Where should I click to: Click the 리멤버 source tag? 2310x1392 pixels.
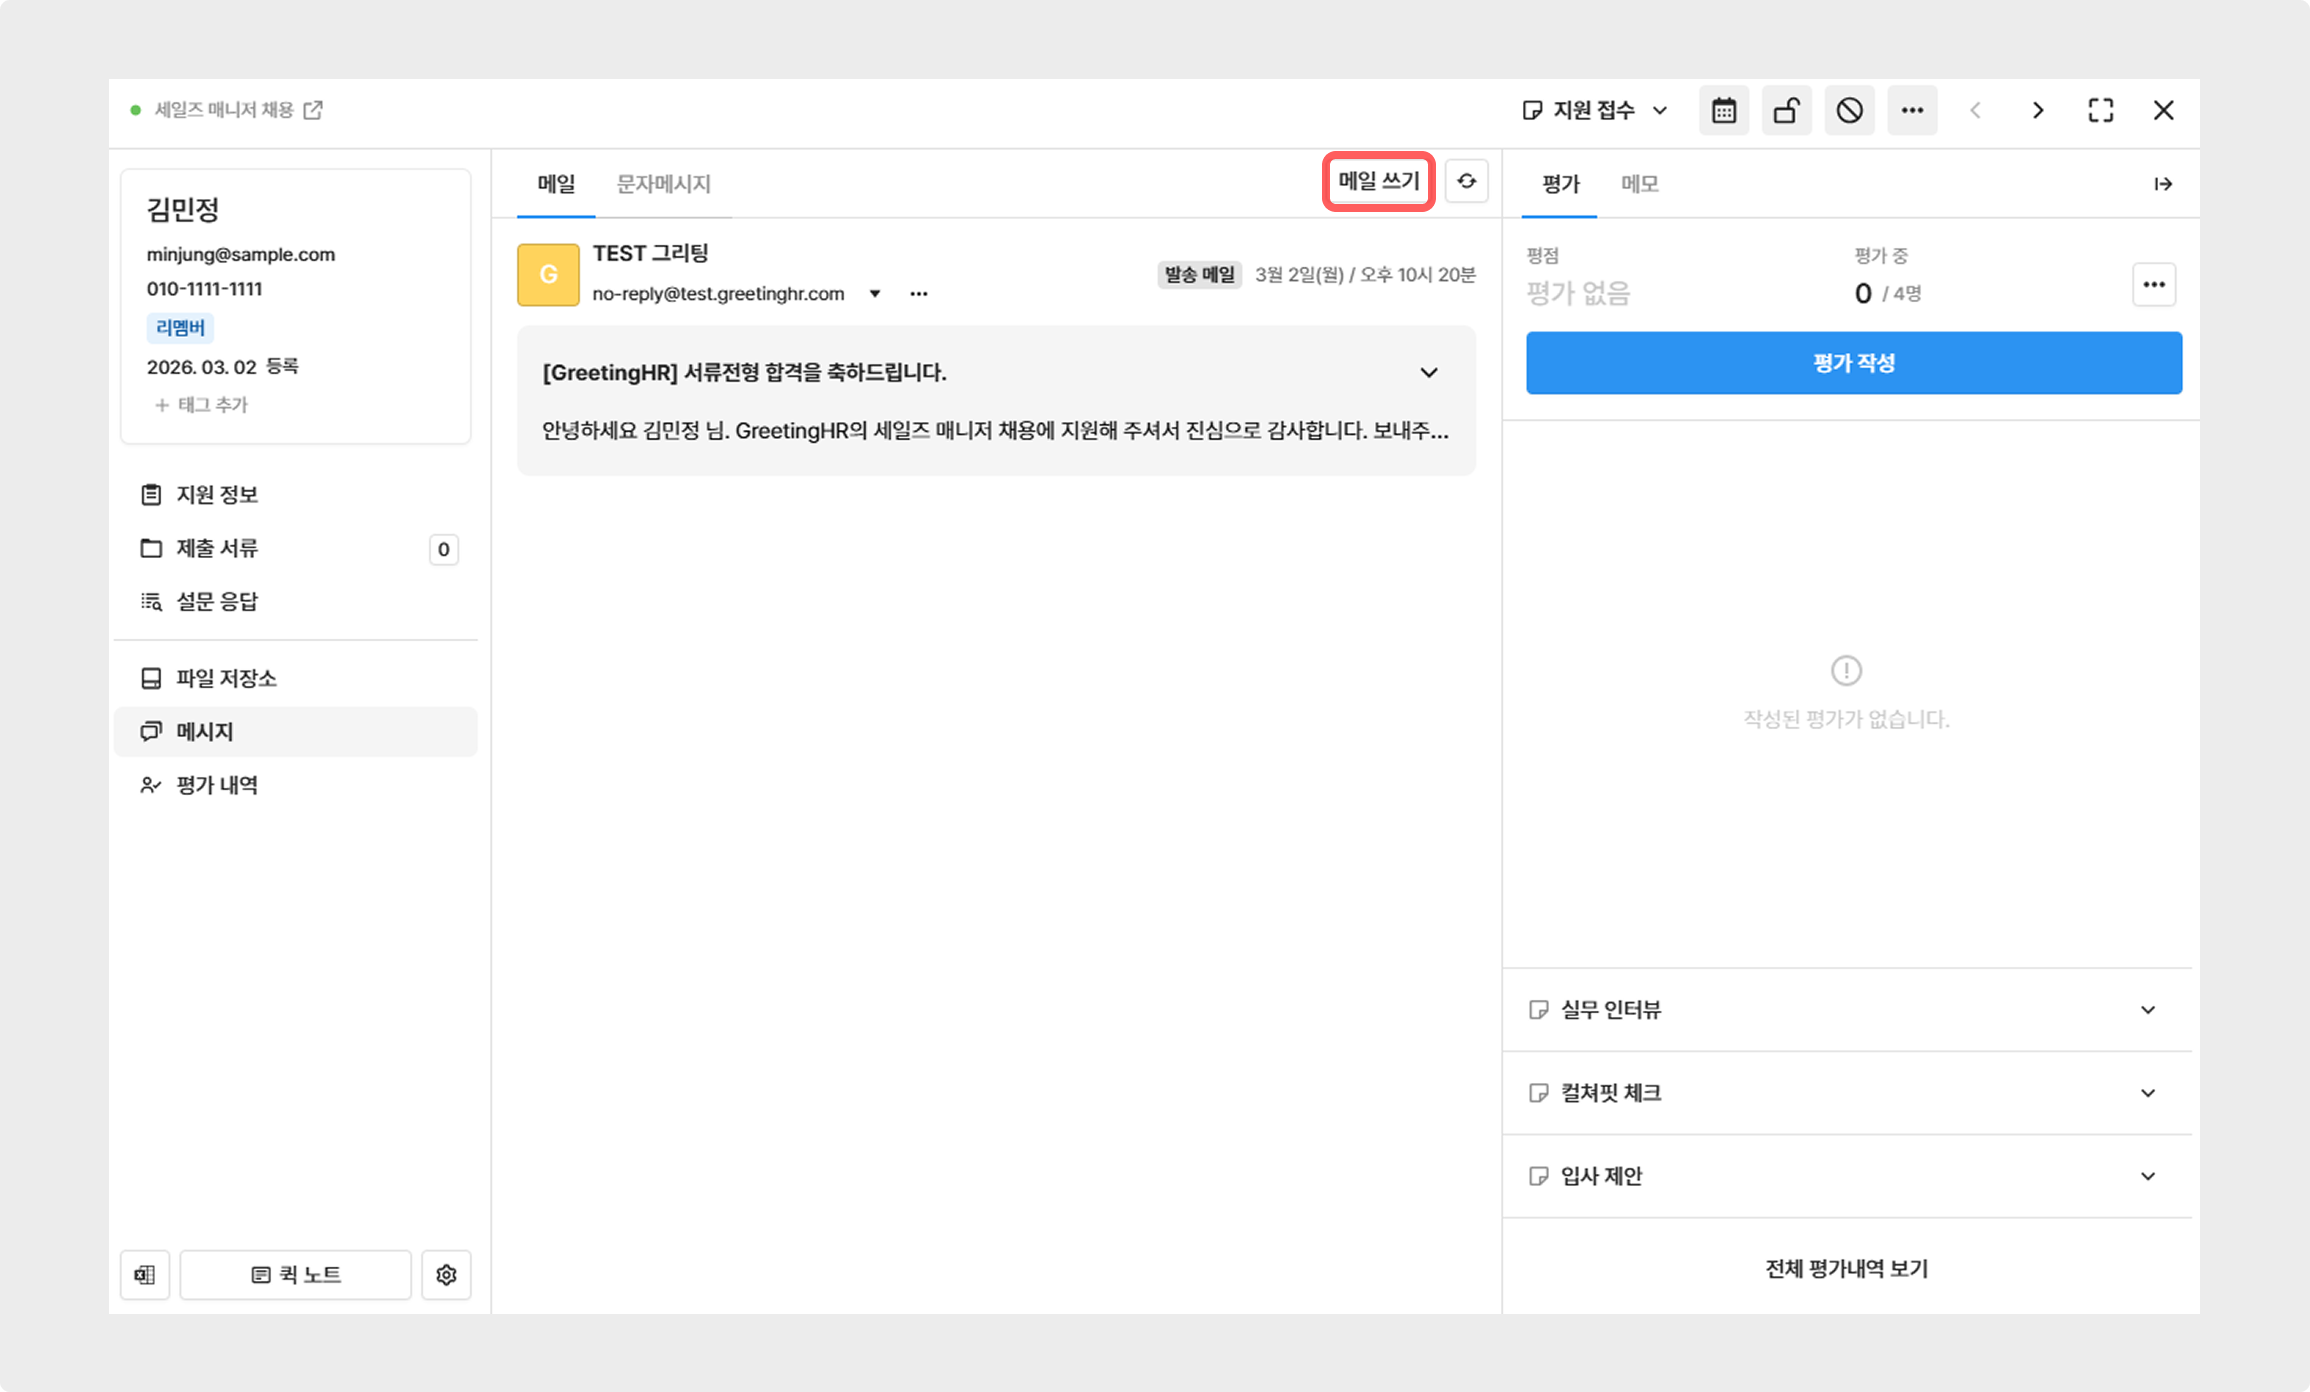[180, 328]
